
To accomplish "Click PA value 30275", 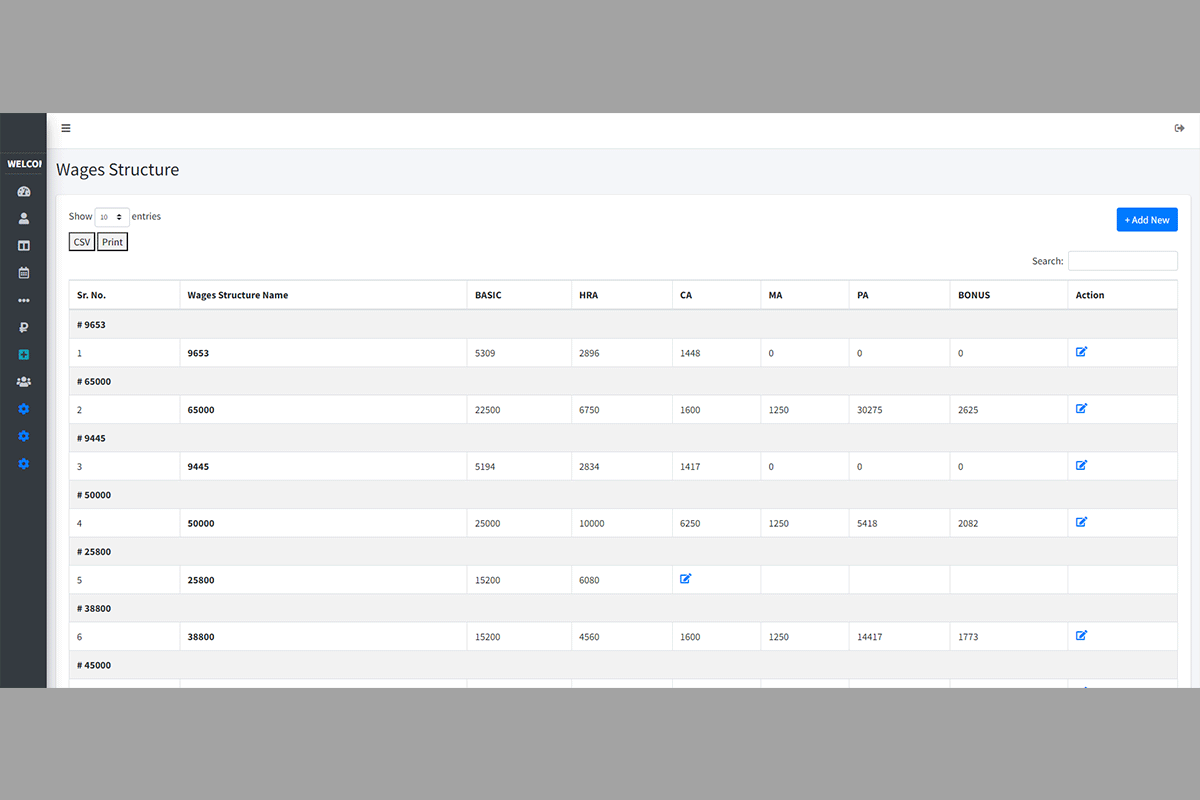I will pyautogui.click(x=870, y=410).
